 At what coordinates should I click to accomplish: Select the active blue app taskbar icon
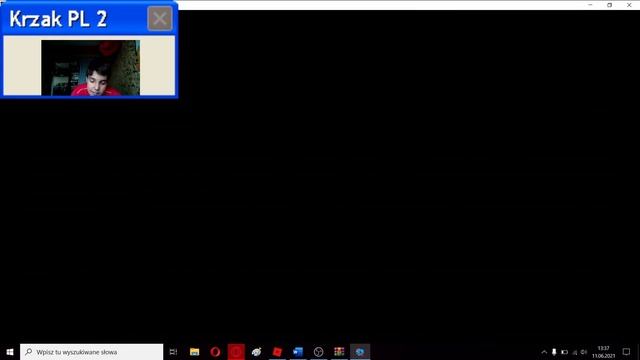360,352
